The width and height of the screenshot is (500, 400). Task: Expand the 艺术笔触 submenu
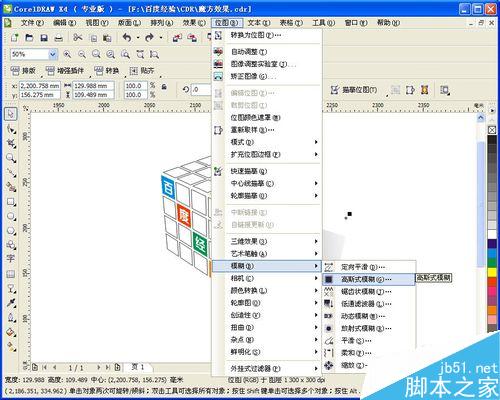point(267,253)
